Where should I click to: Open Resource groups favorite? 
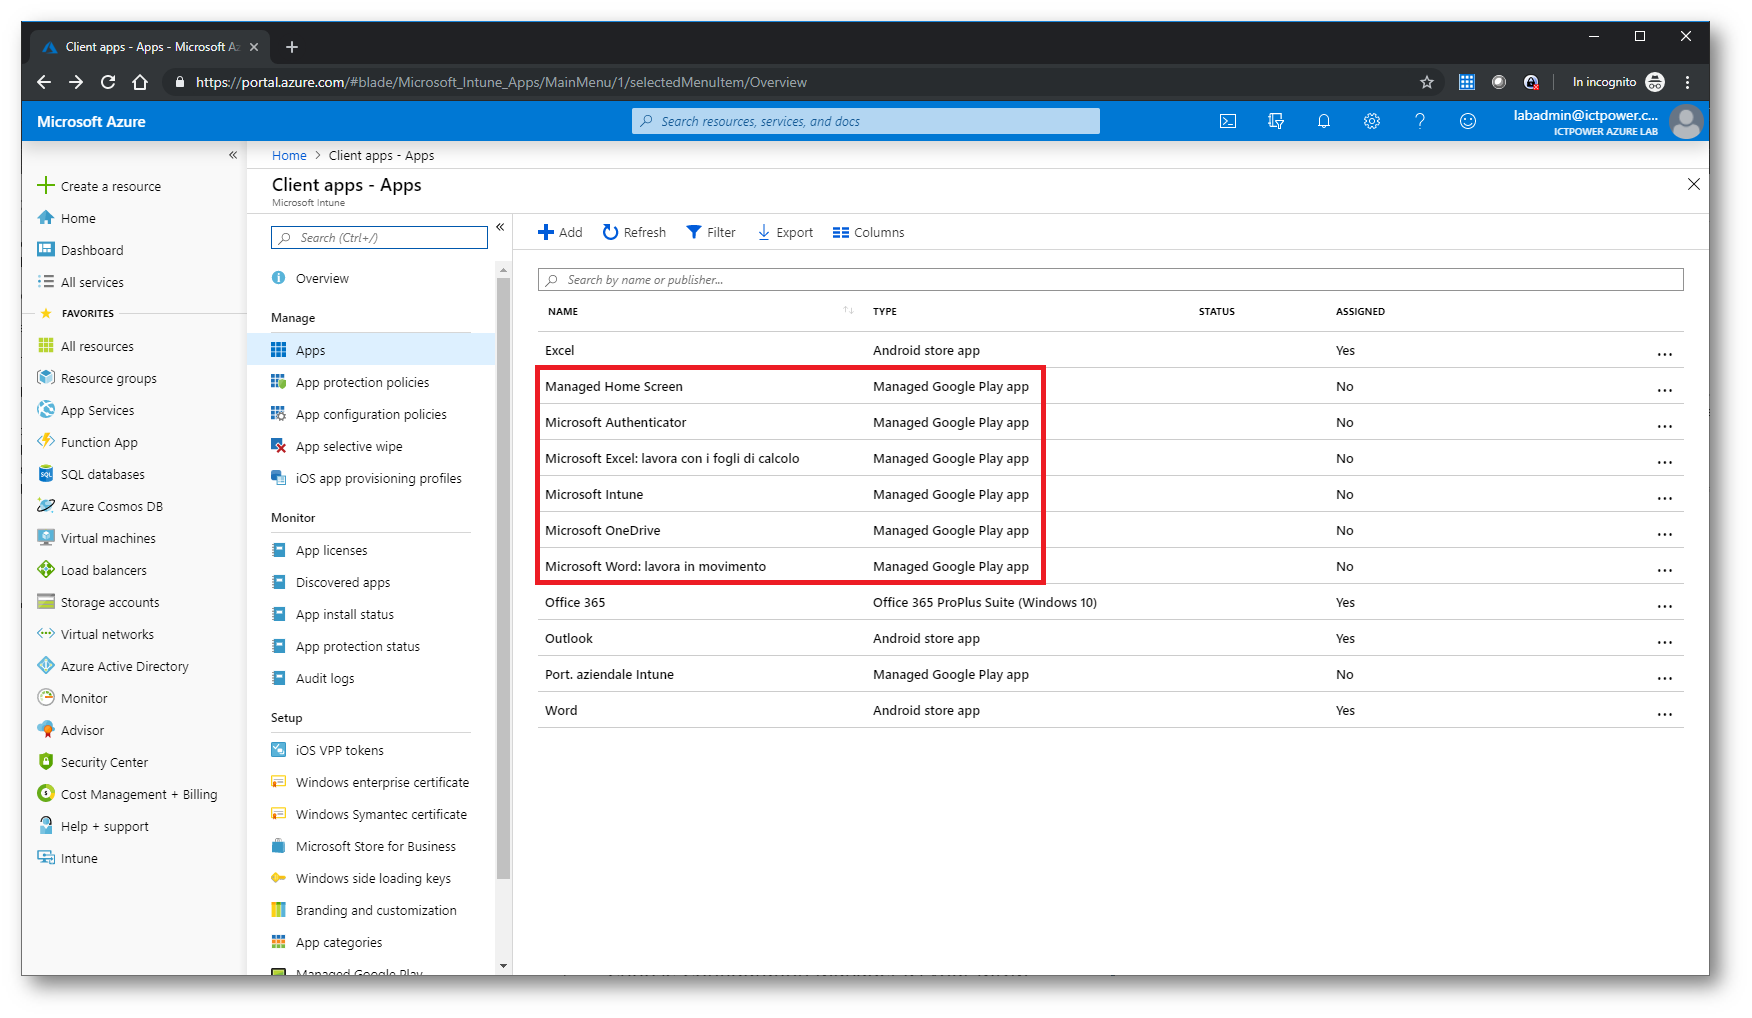pyautogui.click(x=97, y=378)
